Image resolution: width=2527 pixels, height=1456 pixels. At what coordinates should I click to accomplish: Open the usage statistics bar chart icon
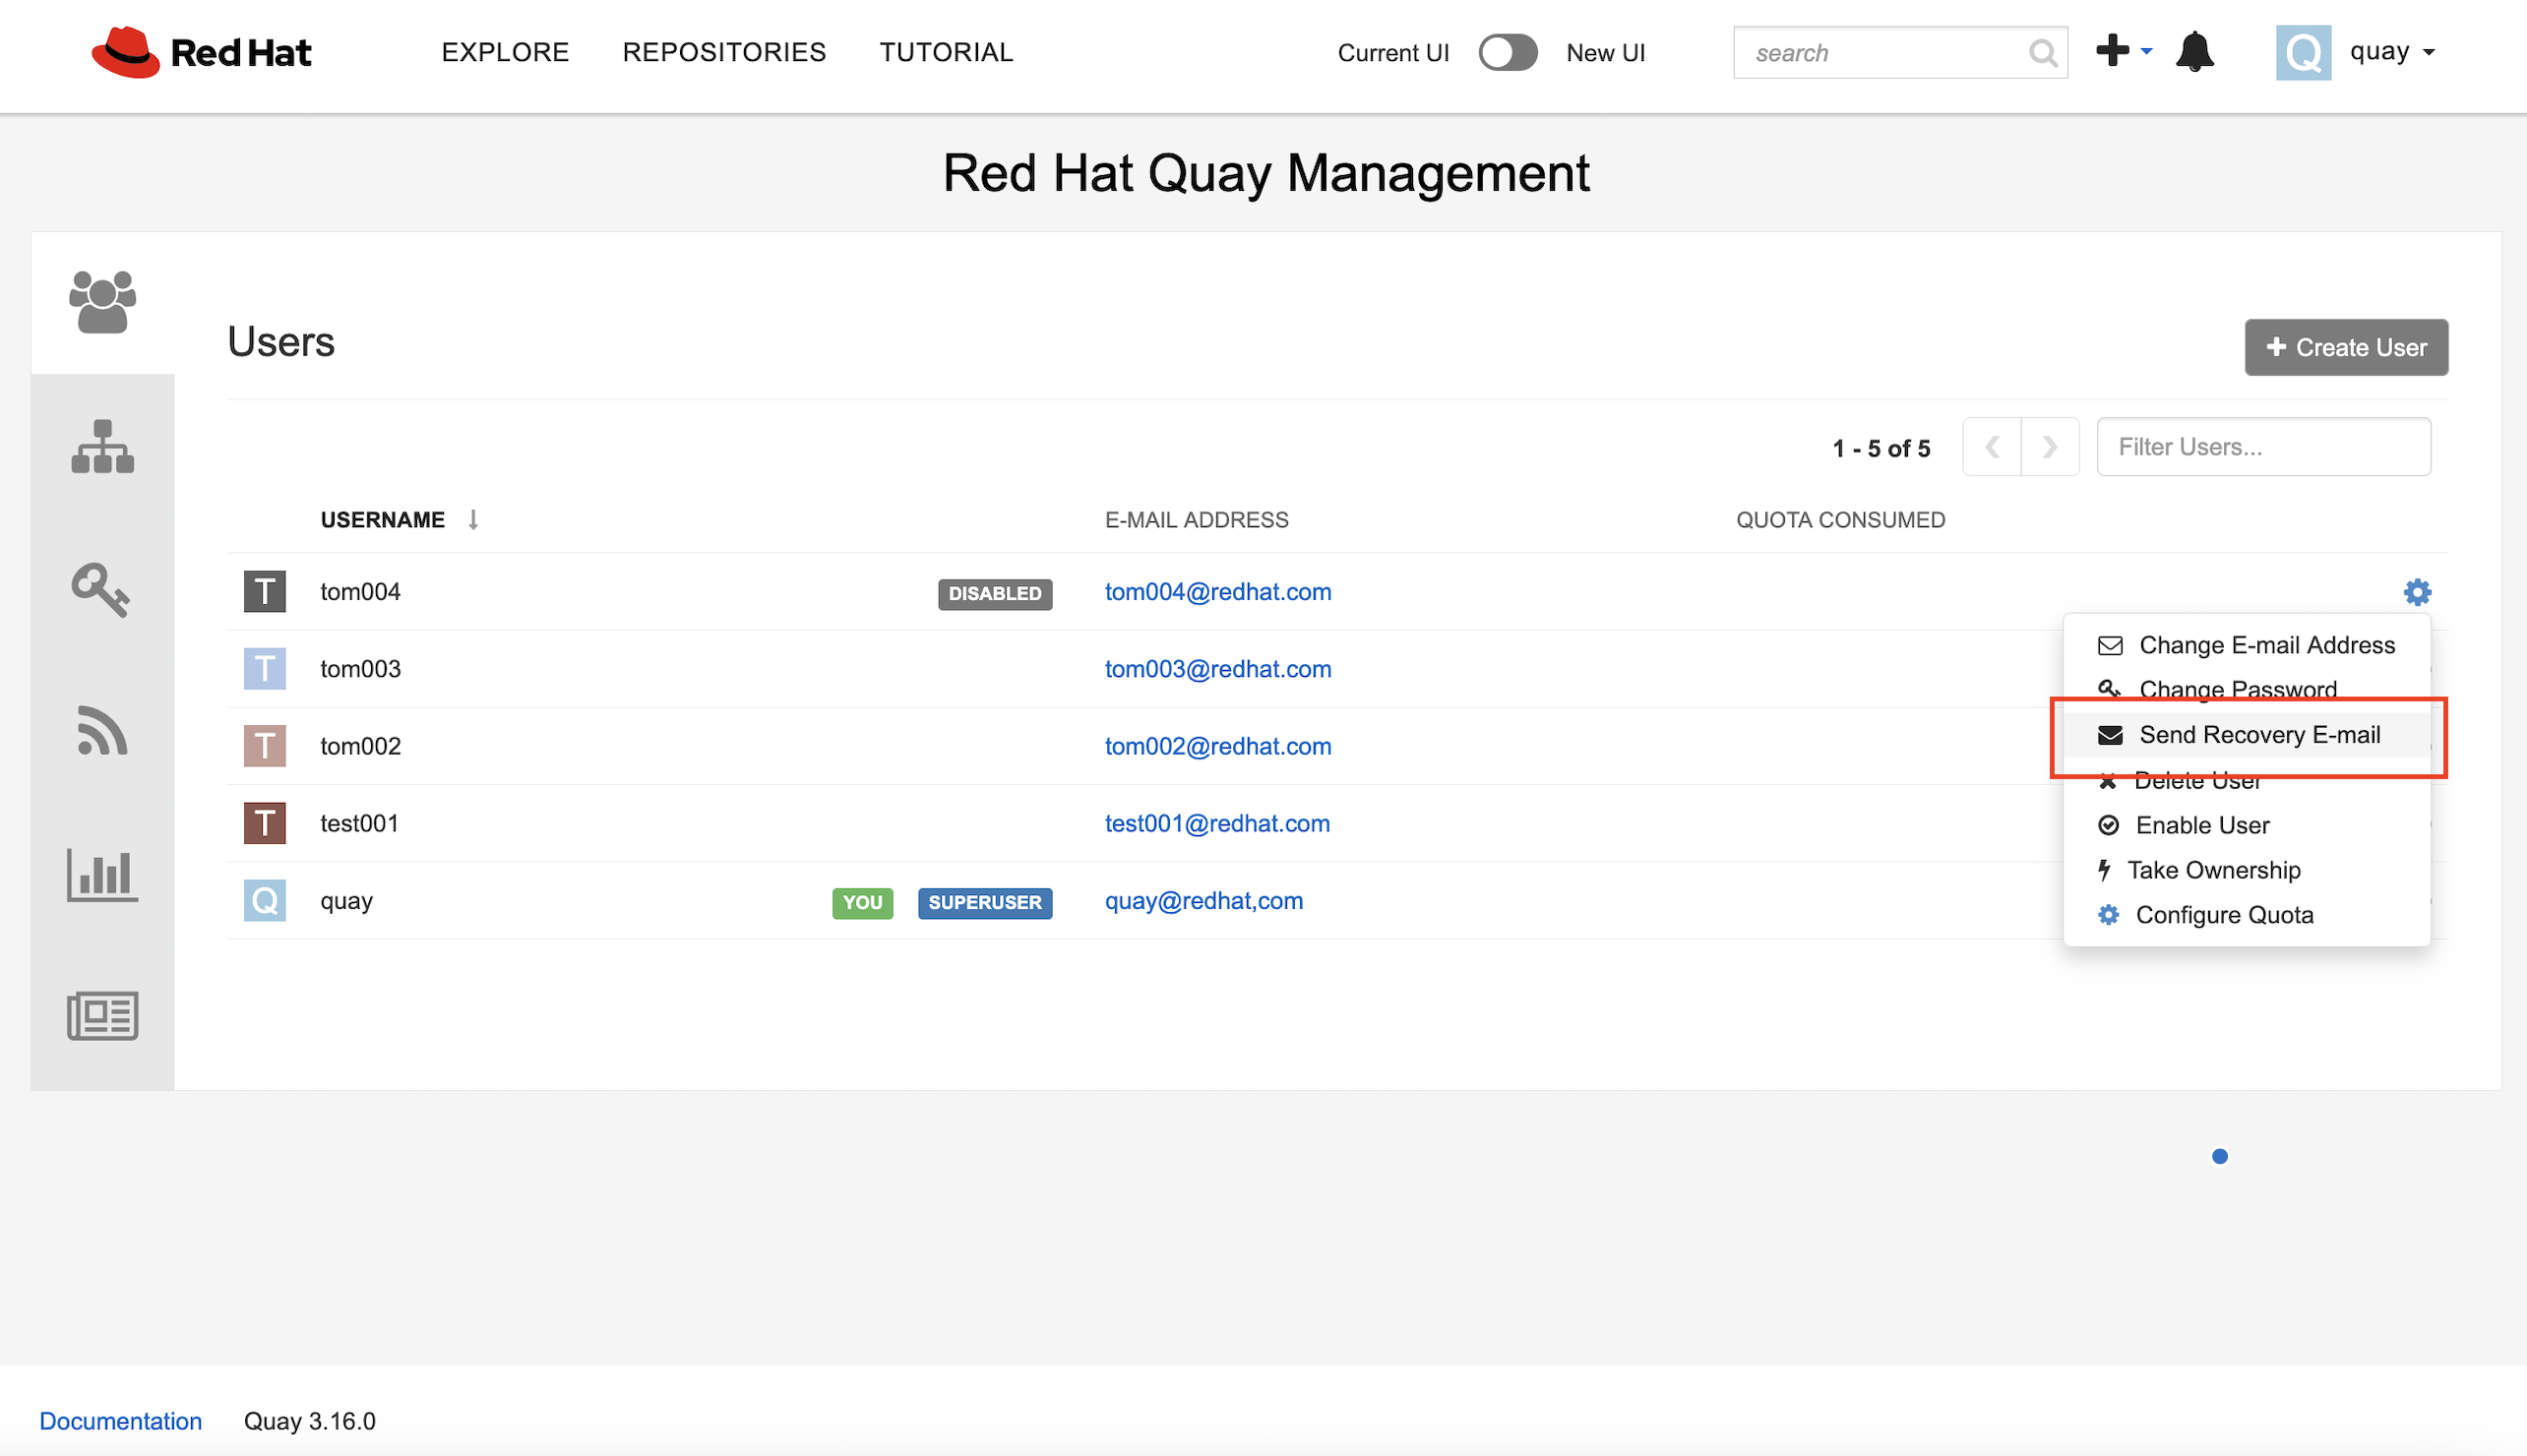(x=102, y=875)
